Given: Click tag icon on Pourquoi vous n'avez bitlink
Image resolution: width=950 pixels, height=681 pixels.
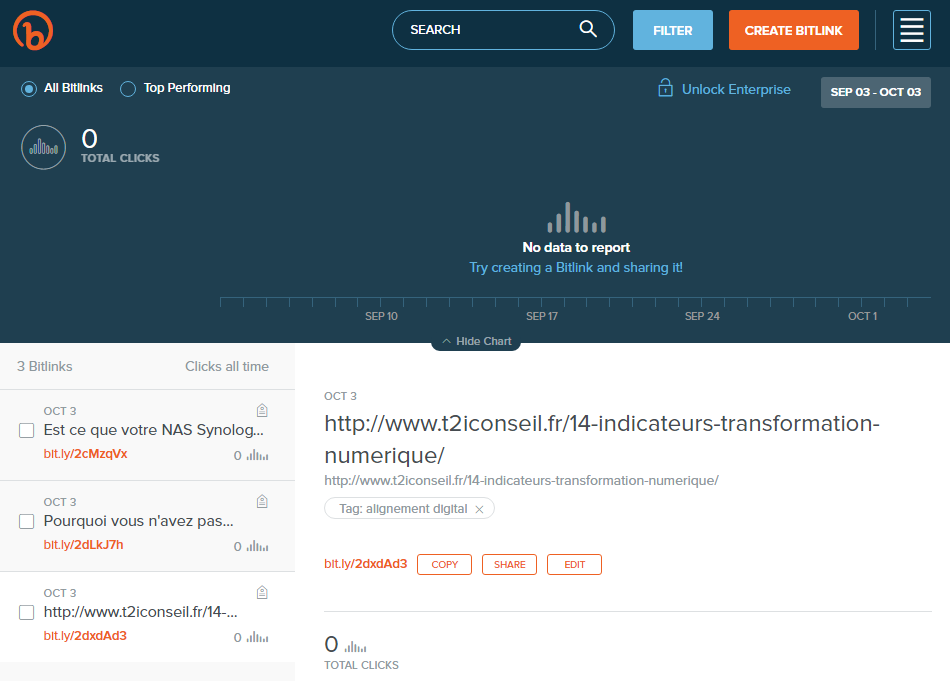Looking at the screenshot, I should [262, 501].
